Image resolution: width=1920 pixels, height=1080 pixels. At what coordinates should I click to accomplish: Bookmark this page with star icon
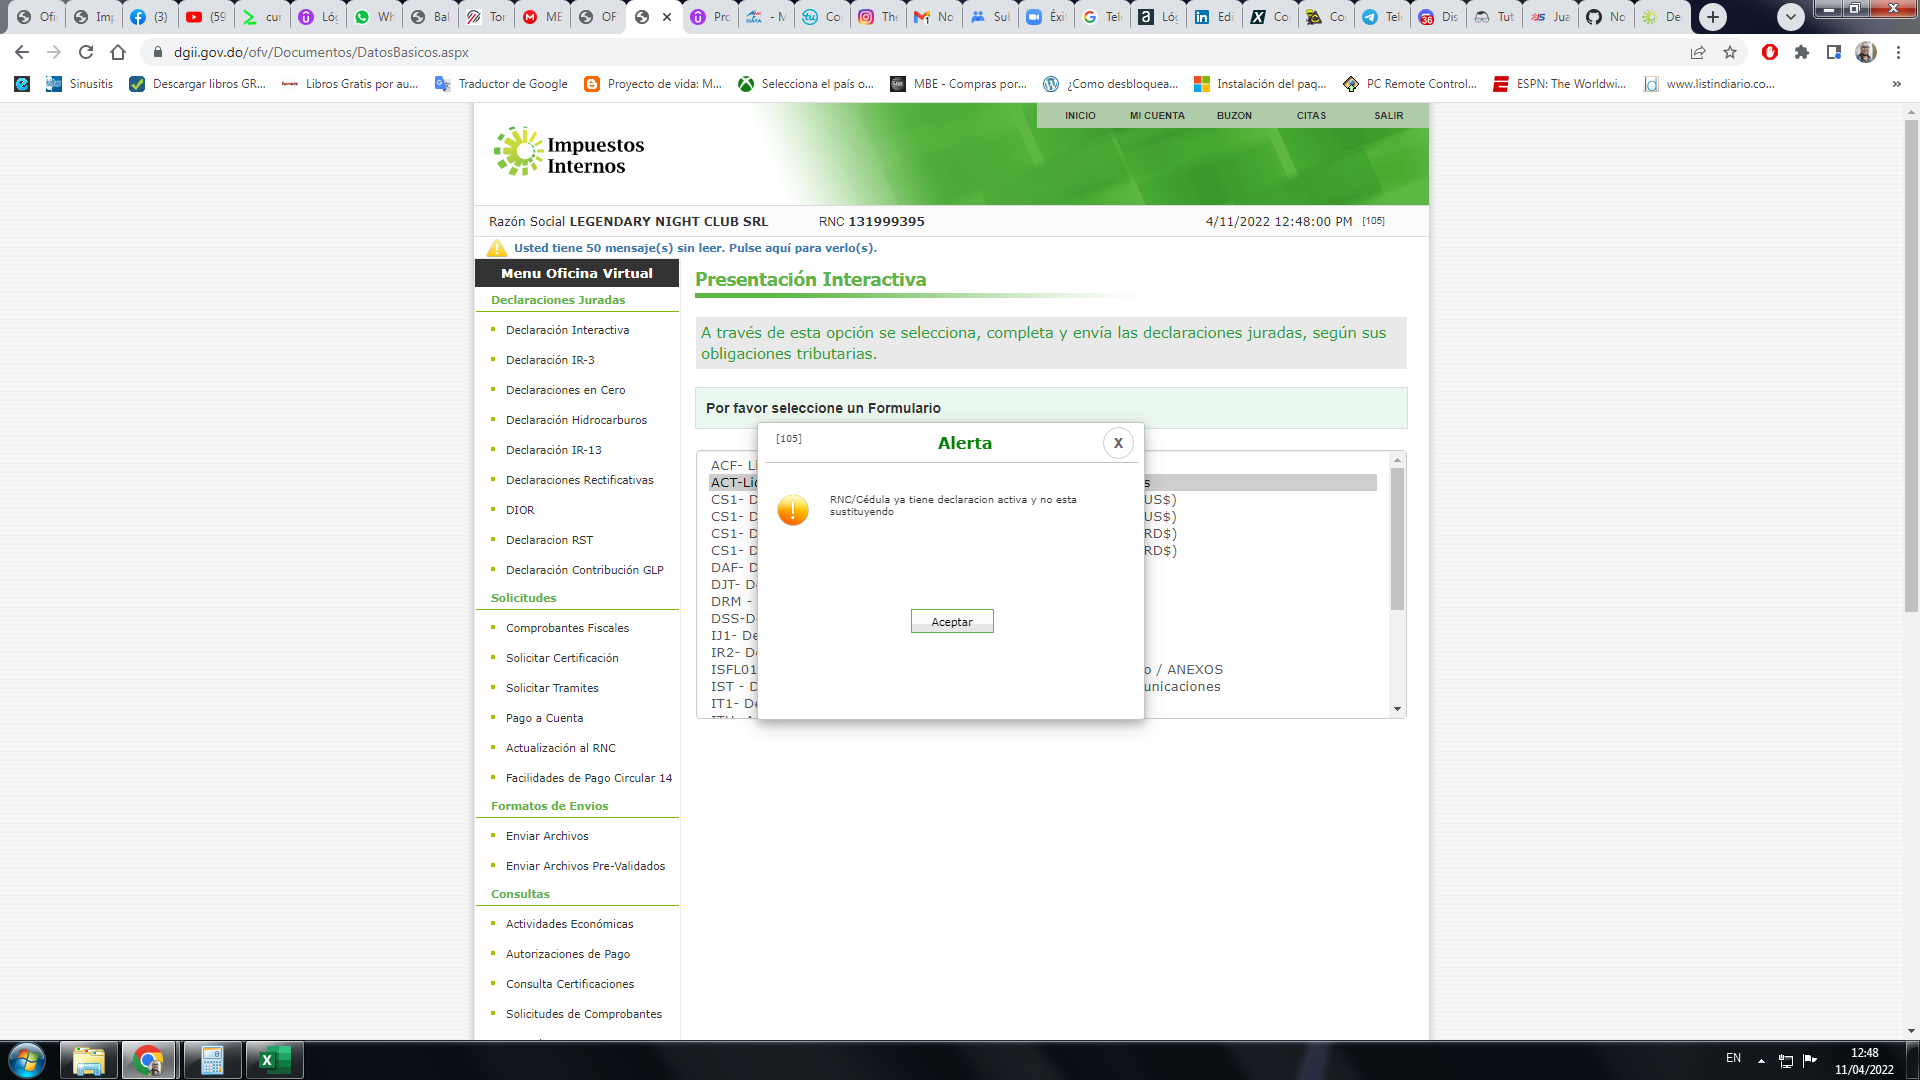[1730, 52]
